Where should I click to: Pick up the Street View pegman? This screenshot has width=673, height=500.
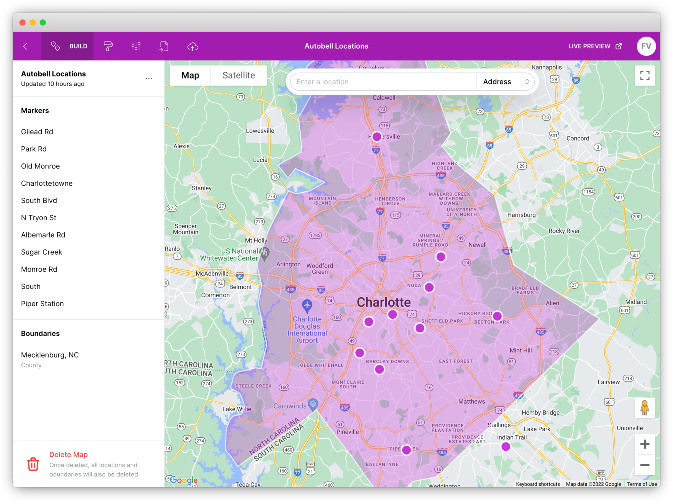click(x=644, y=407)
